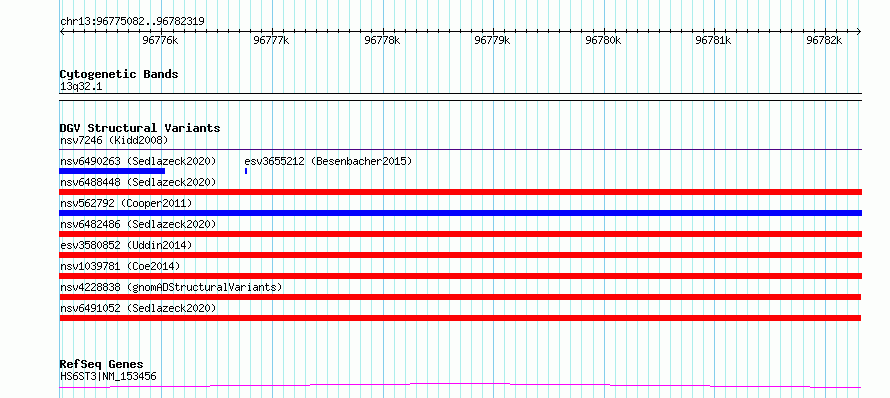
Task: Click the 96781k ruler tick label
Action: click(x=713, y=40)
